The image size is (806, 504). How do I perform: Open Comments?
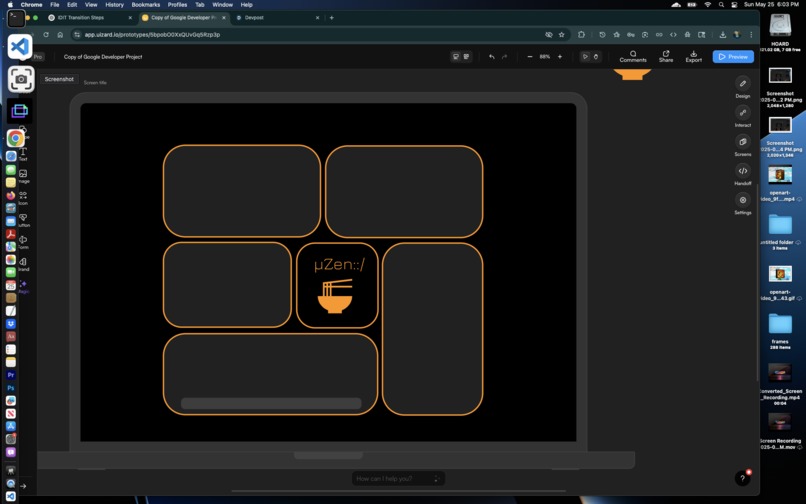(633, 57)
